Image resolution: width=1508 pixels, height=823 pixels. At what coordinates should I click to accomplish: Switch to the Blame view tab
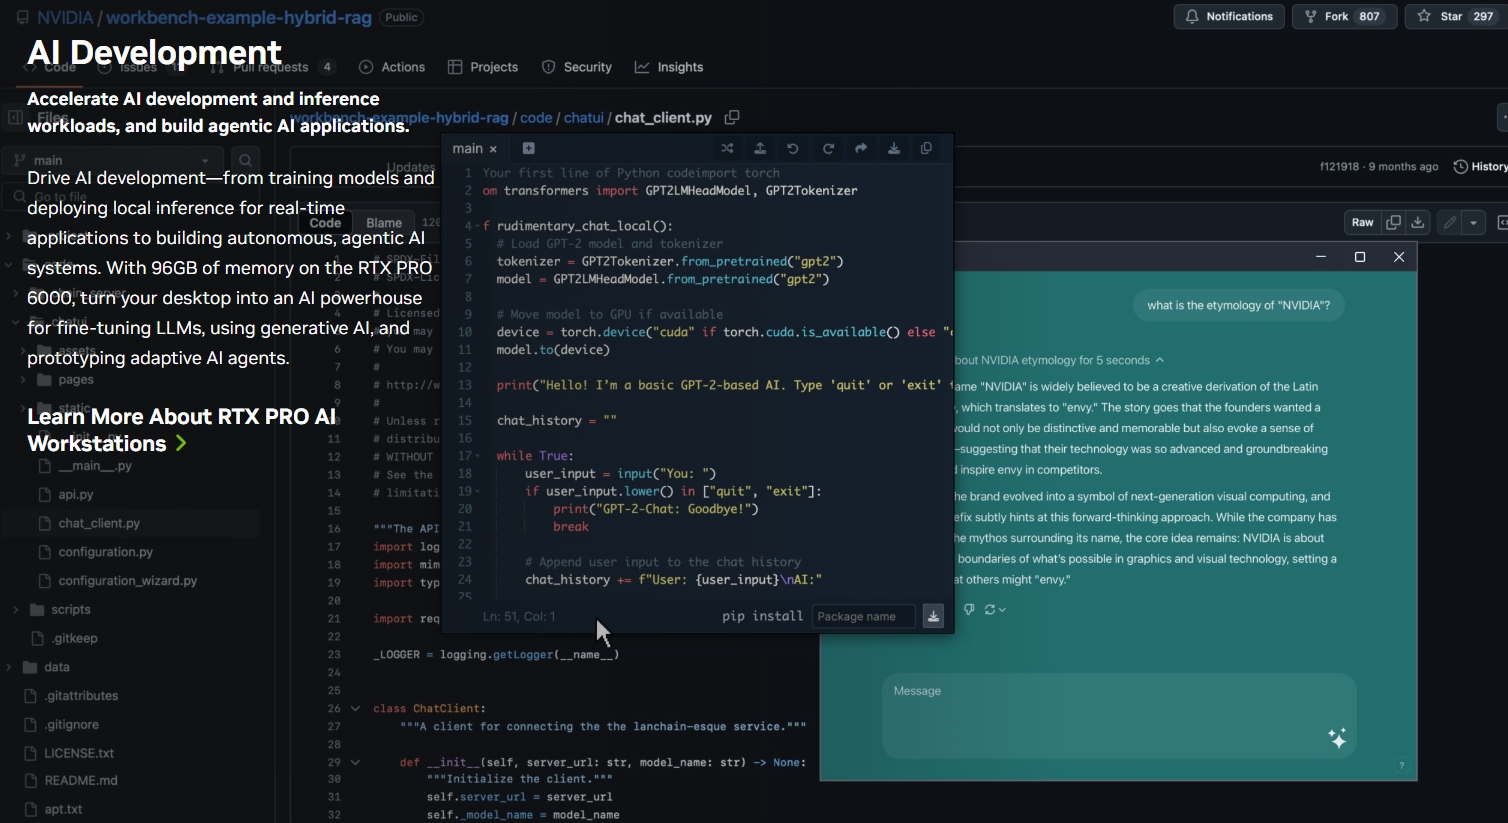coord(384,223)
